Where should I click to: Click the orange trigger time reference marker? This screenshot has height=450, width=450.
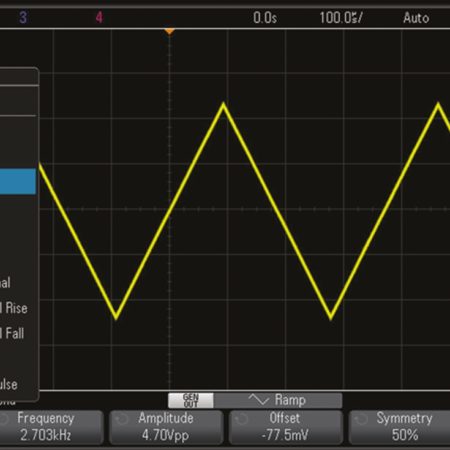pyautogui.click(x=169, y=31)
